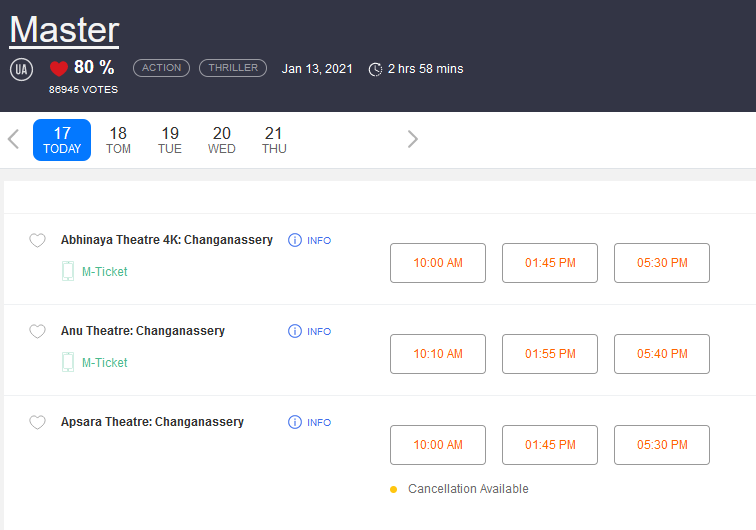Book 10:00 AM show at Abhinaya Theatre
Image resolution: width=756 pixels, height=530 pixels.
click(x=438, y=263)
